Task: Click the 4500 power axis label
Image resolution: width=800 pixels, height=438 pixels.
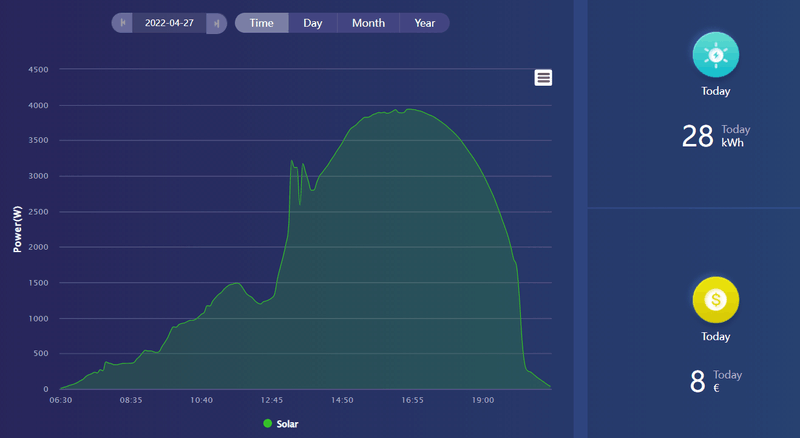Action: point(38,69)
